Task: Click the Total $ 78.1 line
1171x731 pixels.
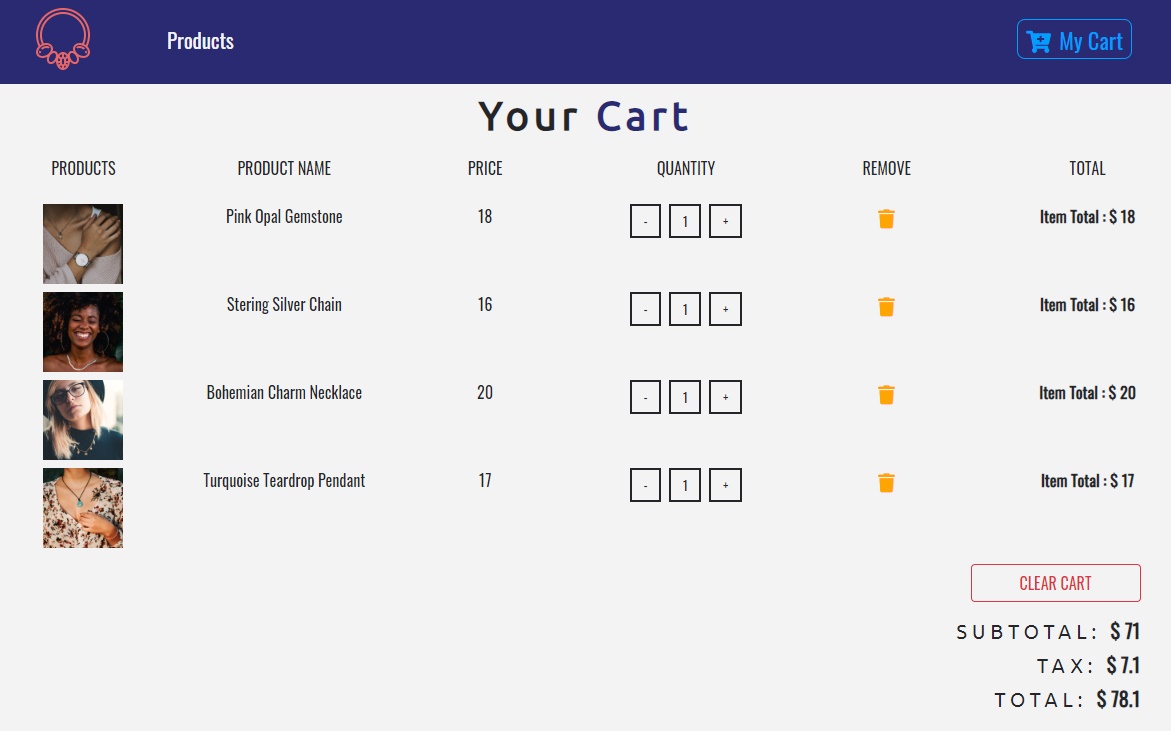Action: pyautogui.click(x=1067, y=700)
